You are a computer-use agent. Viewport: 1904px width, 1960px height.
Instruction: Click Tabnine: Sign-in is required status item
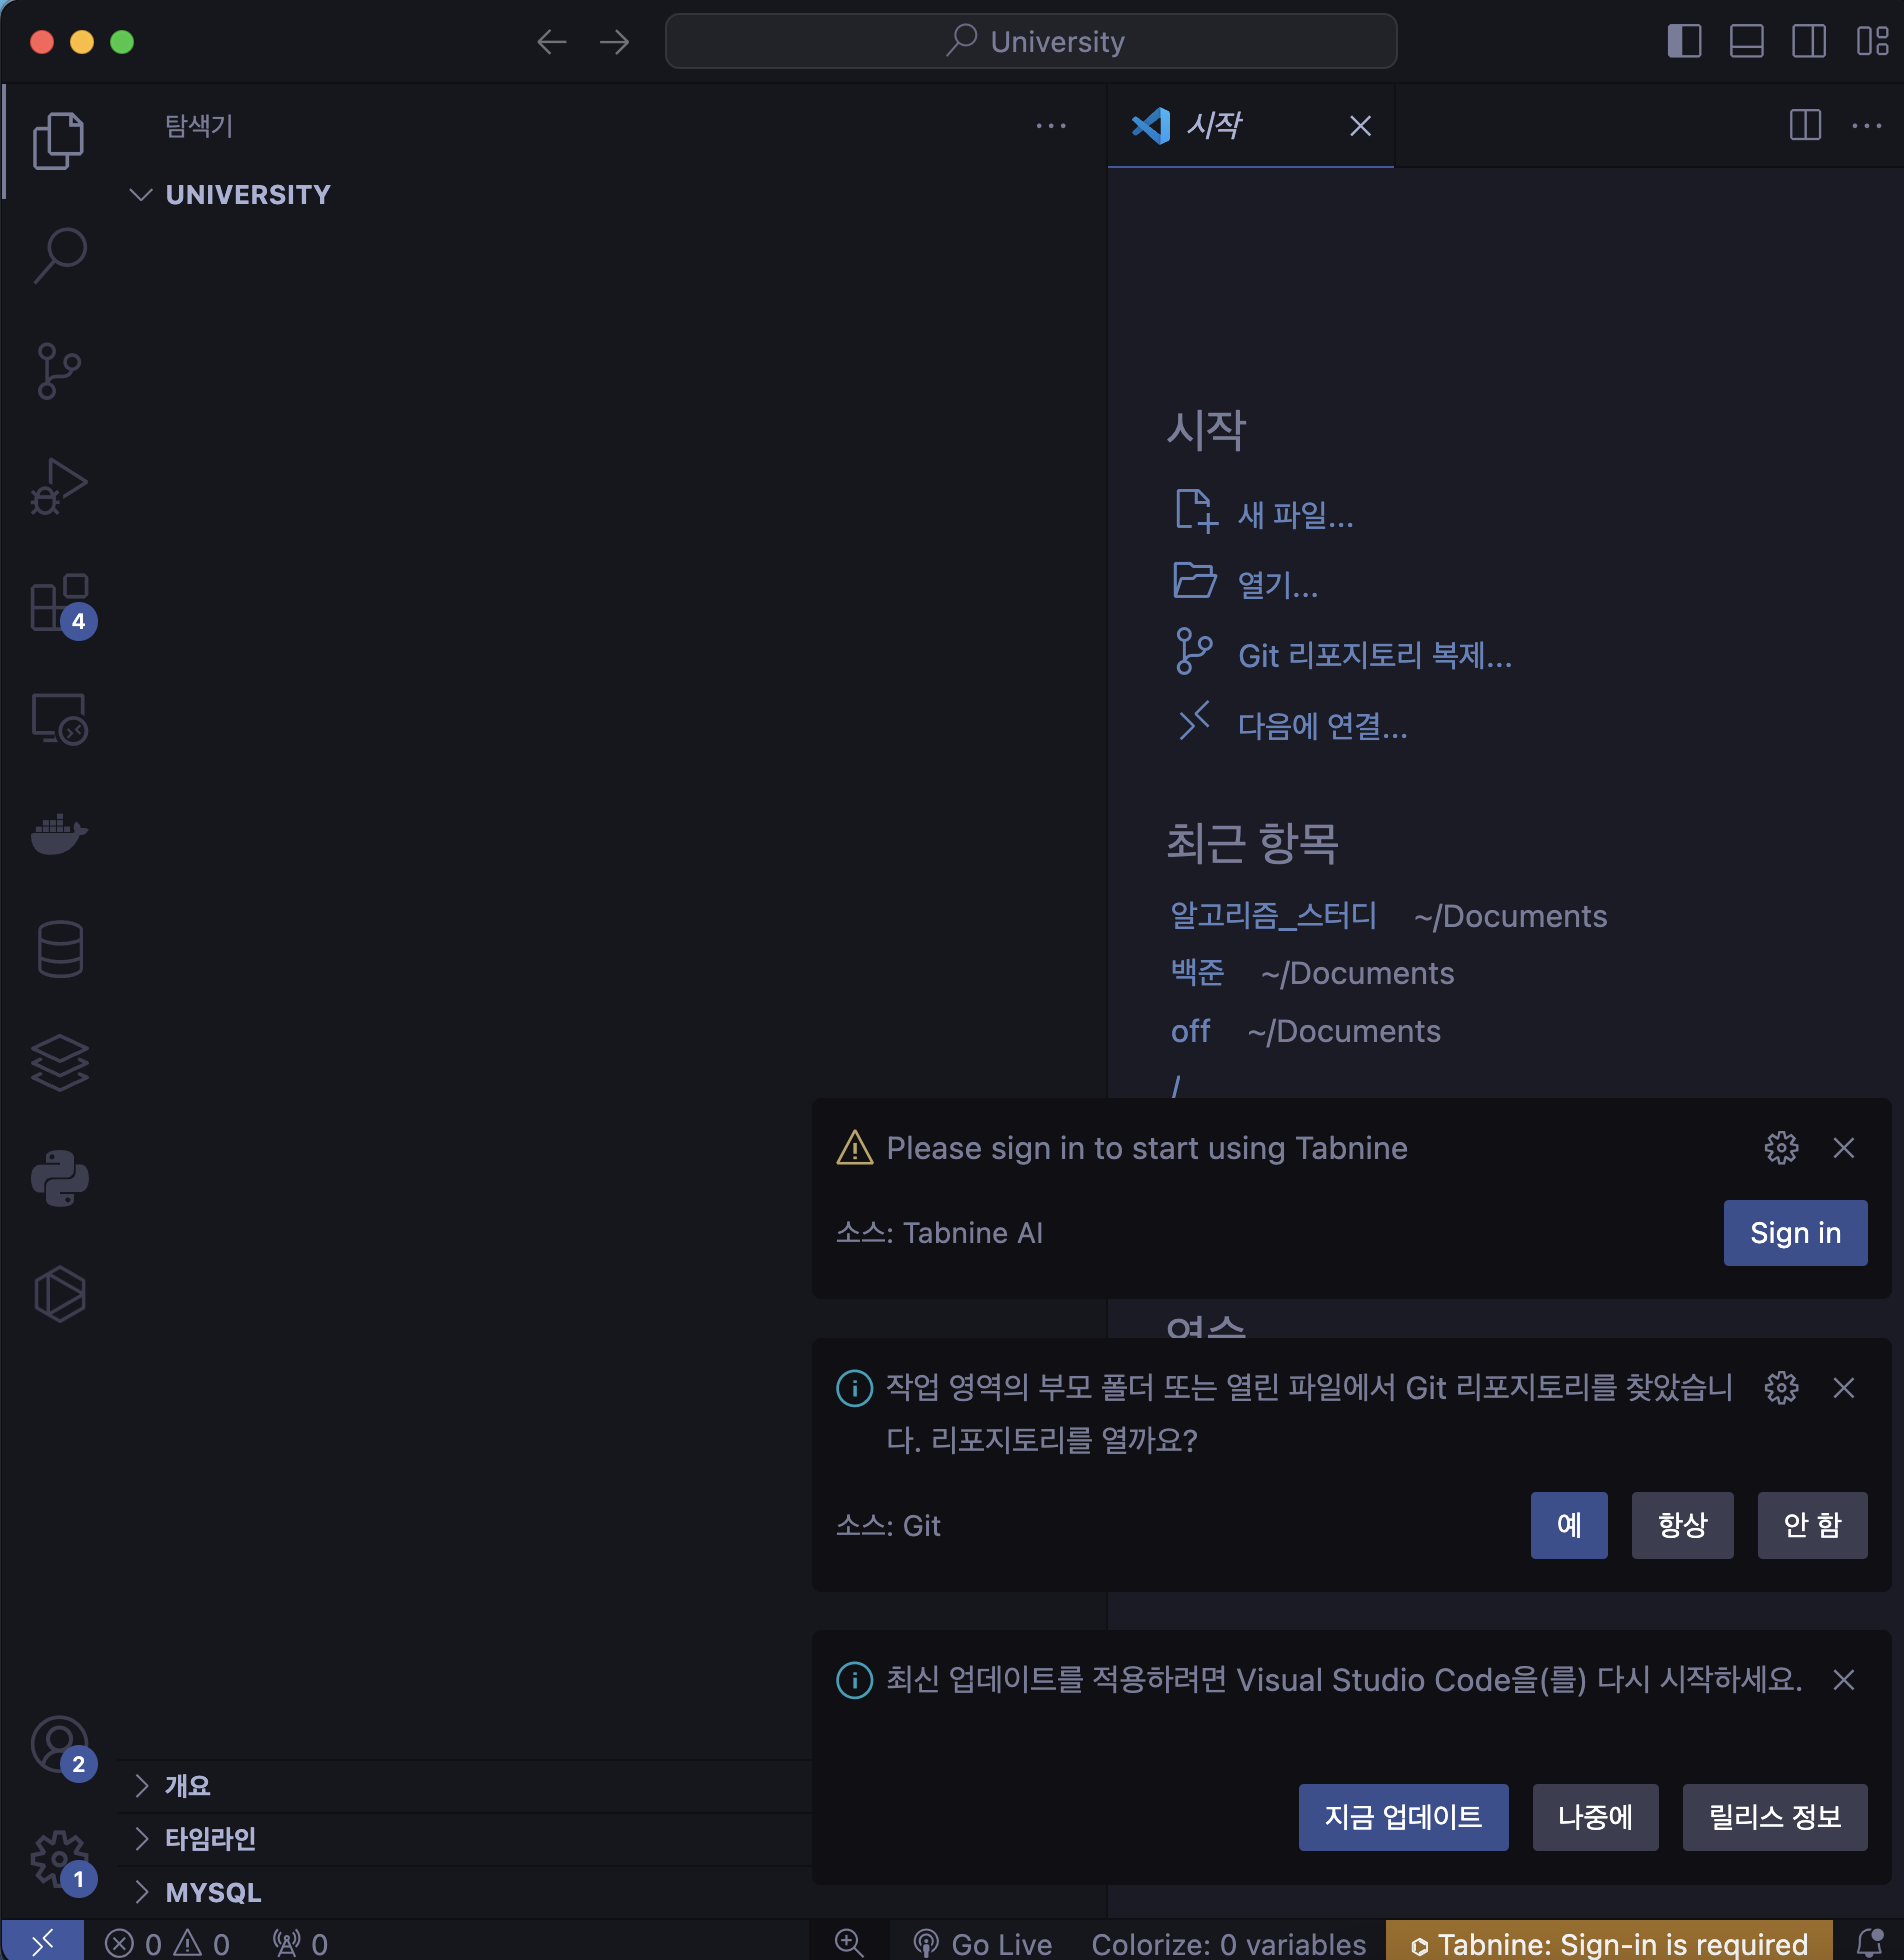pos(1608,1943)
